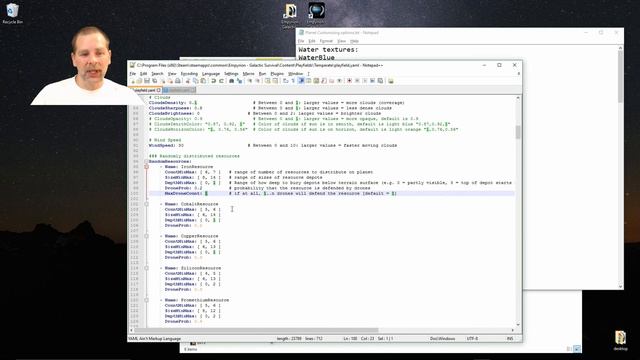This screenshot has width=640, height=360.
Task: Click Notepad++ horizontal scrollbar thumb
Action: [x=256, y=330]
